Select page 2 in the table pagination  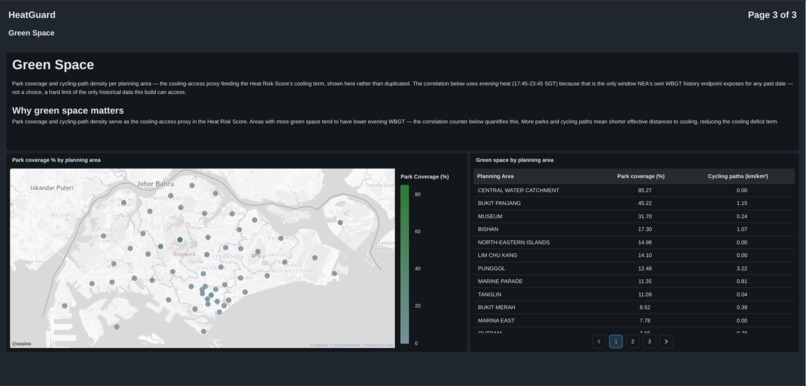tap(633, 341)
